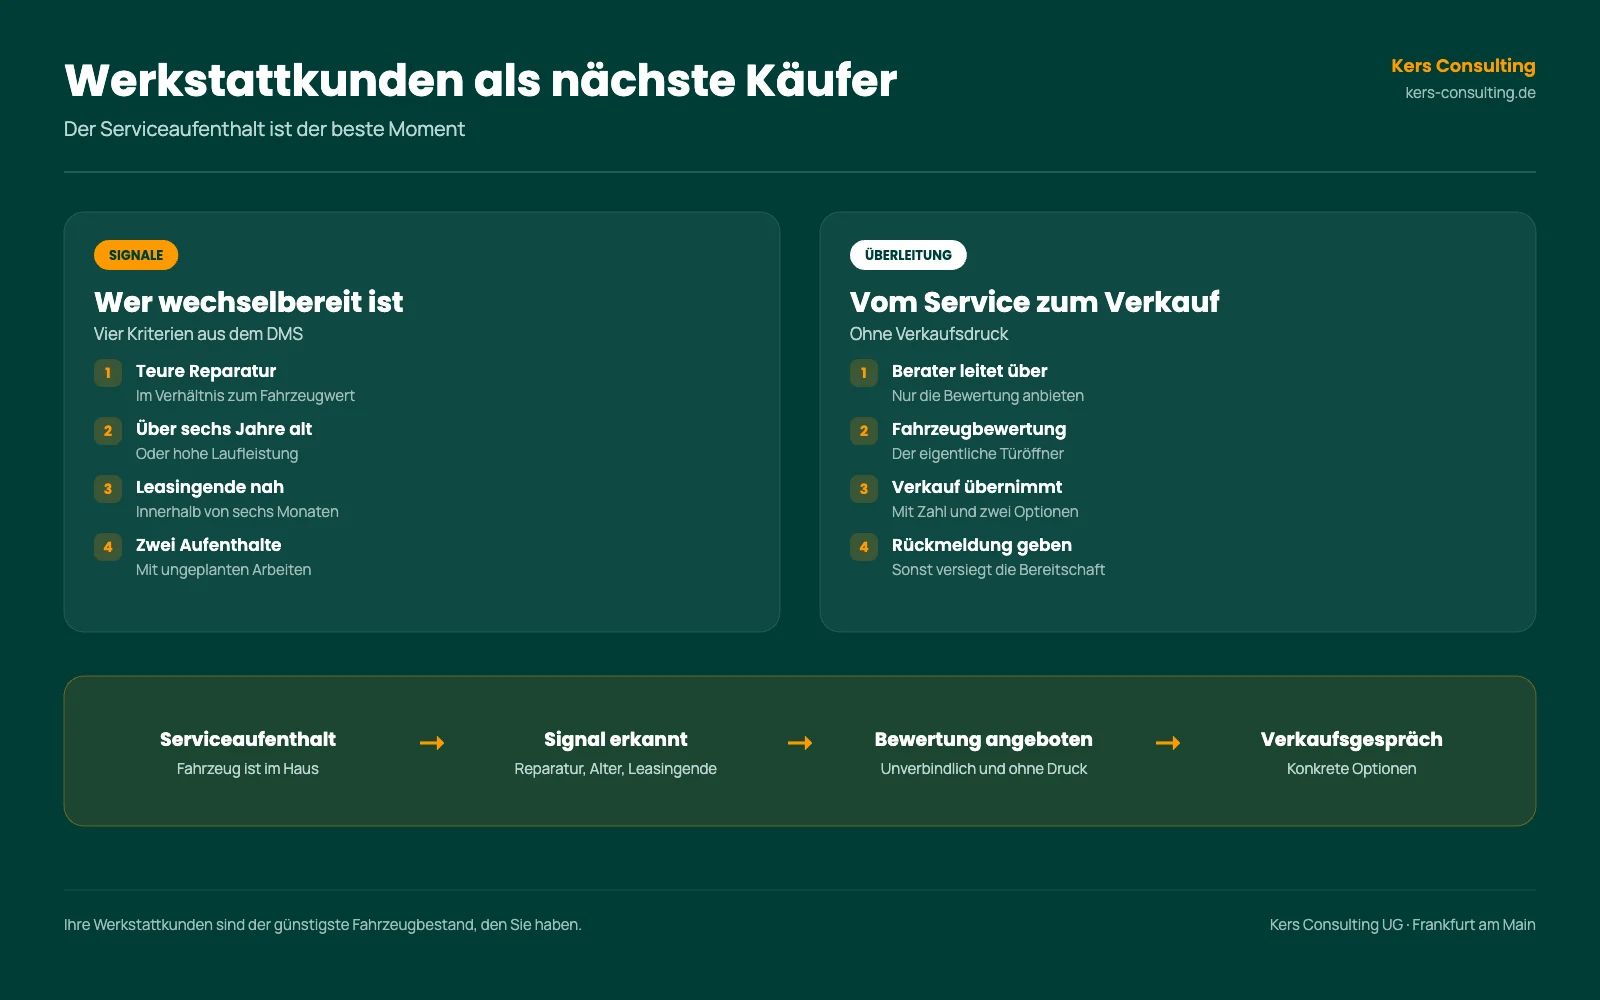
Task: Click the Serviceaufenthalt flow step
Action: [x=248, y=752]
